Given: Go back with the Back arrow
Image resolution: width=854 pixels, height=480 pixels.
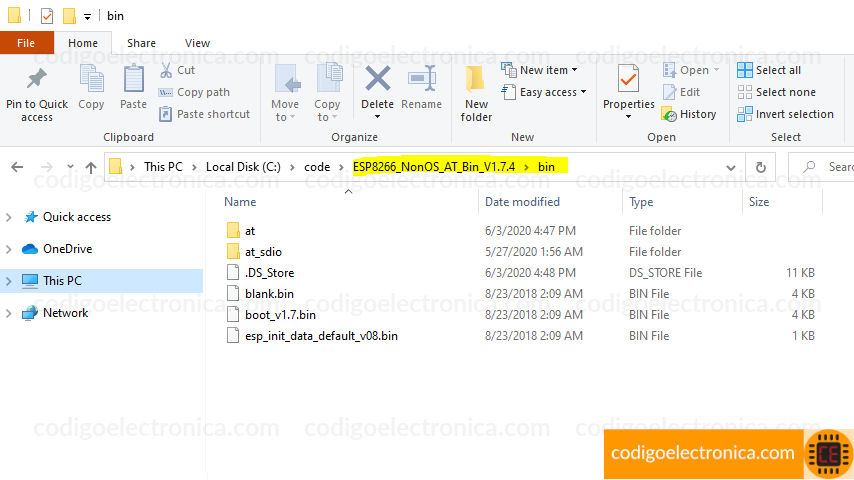Looking at the screenshot, I should click(x=17, y=167).
